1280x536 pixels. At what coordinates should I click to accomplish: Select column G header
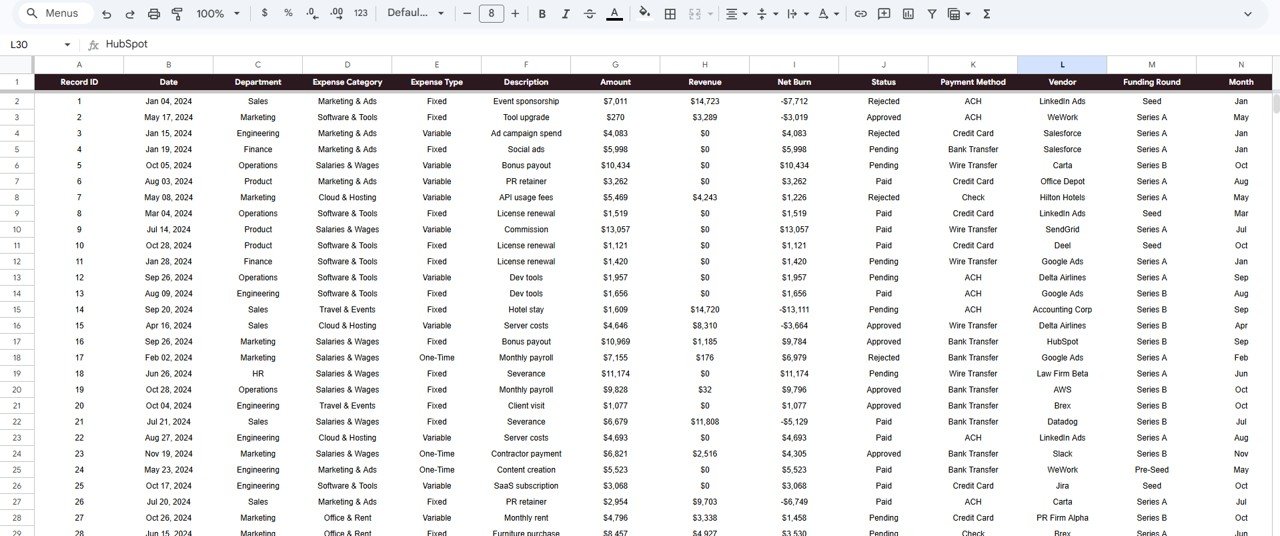[x=615, y=65]
